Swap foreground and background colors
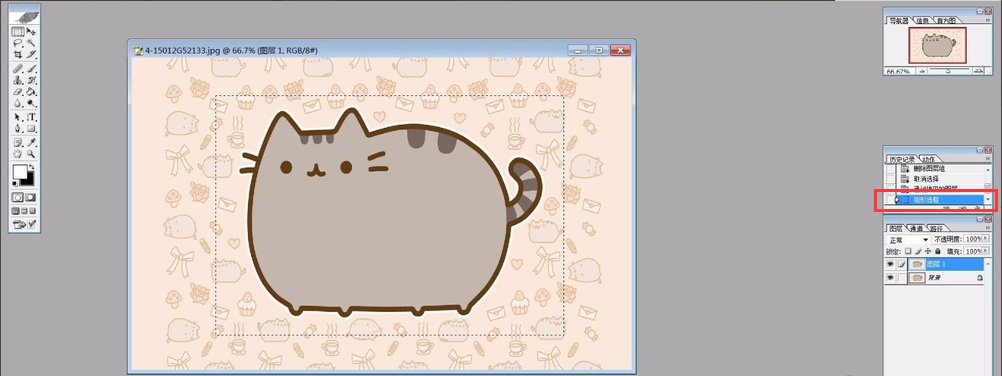The width and height of the screenshot is (1002, 376). point(32,168)
